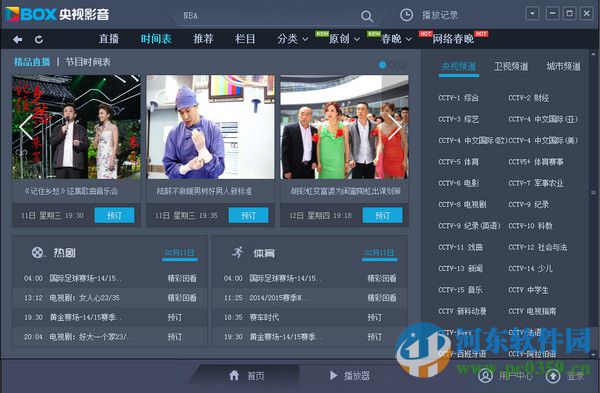Open the 网络春晚 tab
600x393 pixels.
point(453,39)
